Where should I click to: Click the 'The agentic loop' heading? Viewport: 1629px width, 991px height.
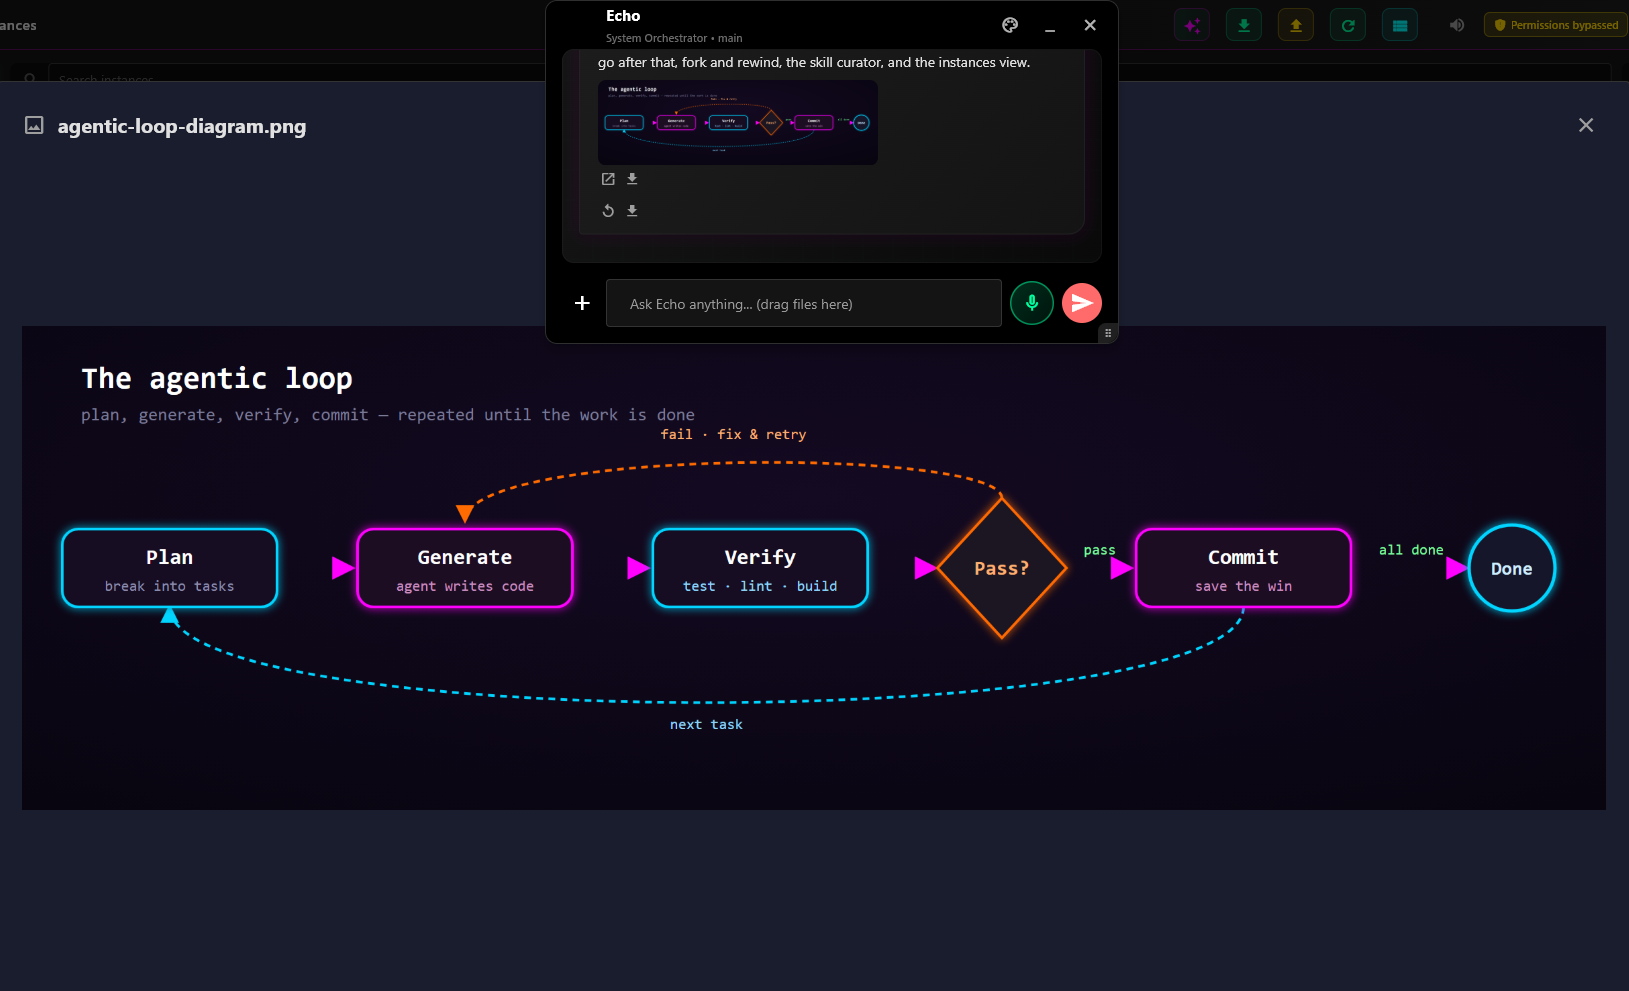coord(217,379)
